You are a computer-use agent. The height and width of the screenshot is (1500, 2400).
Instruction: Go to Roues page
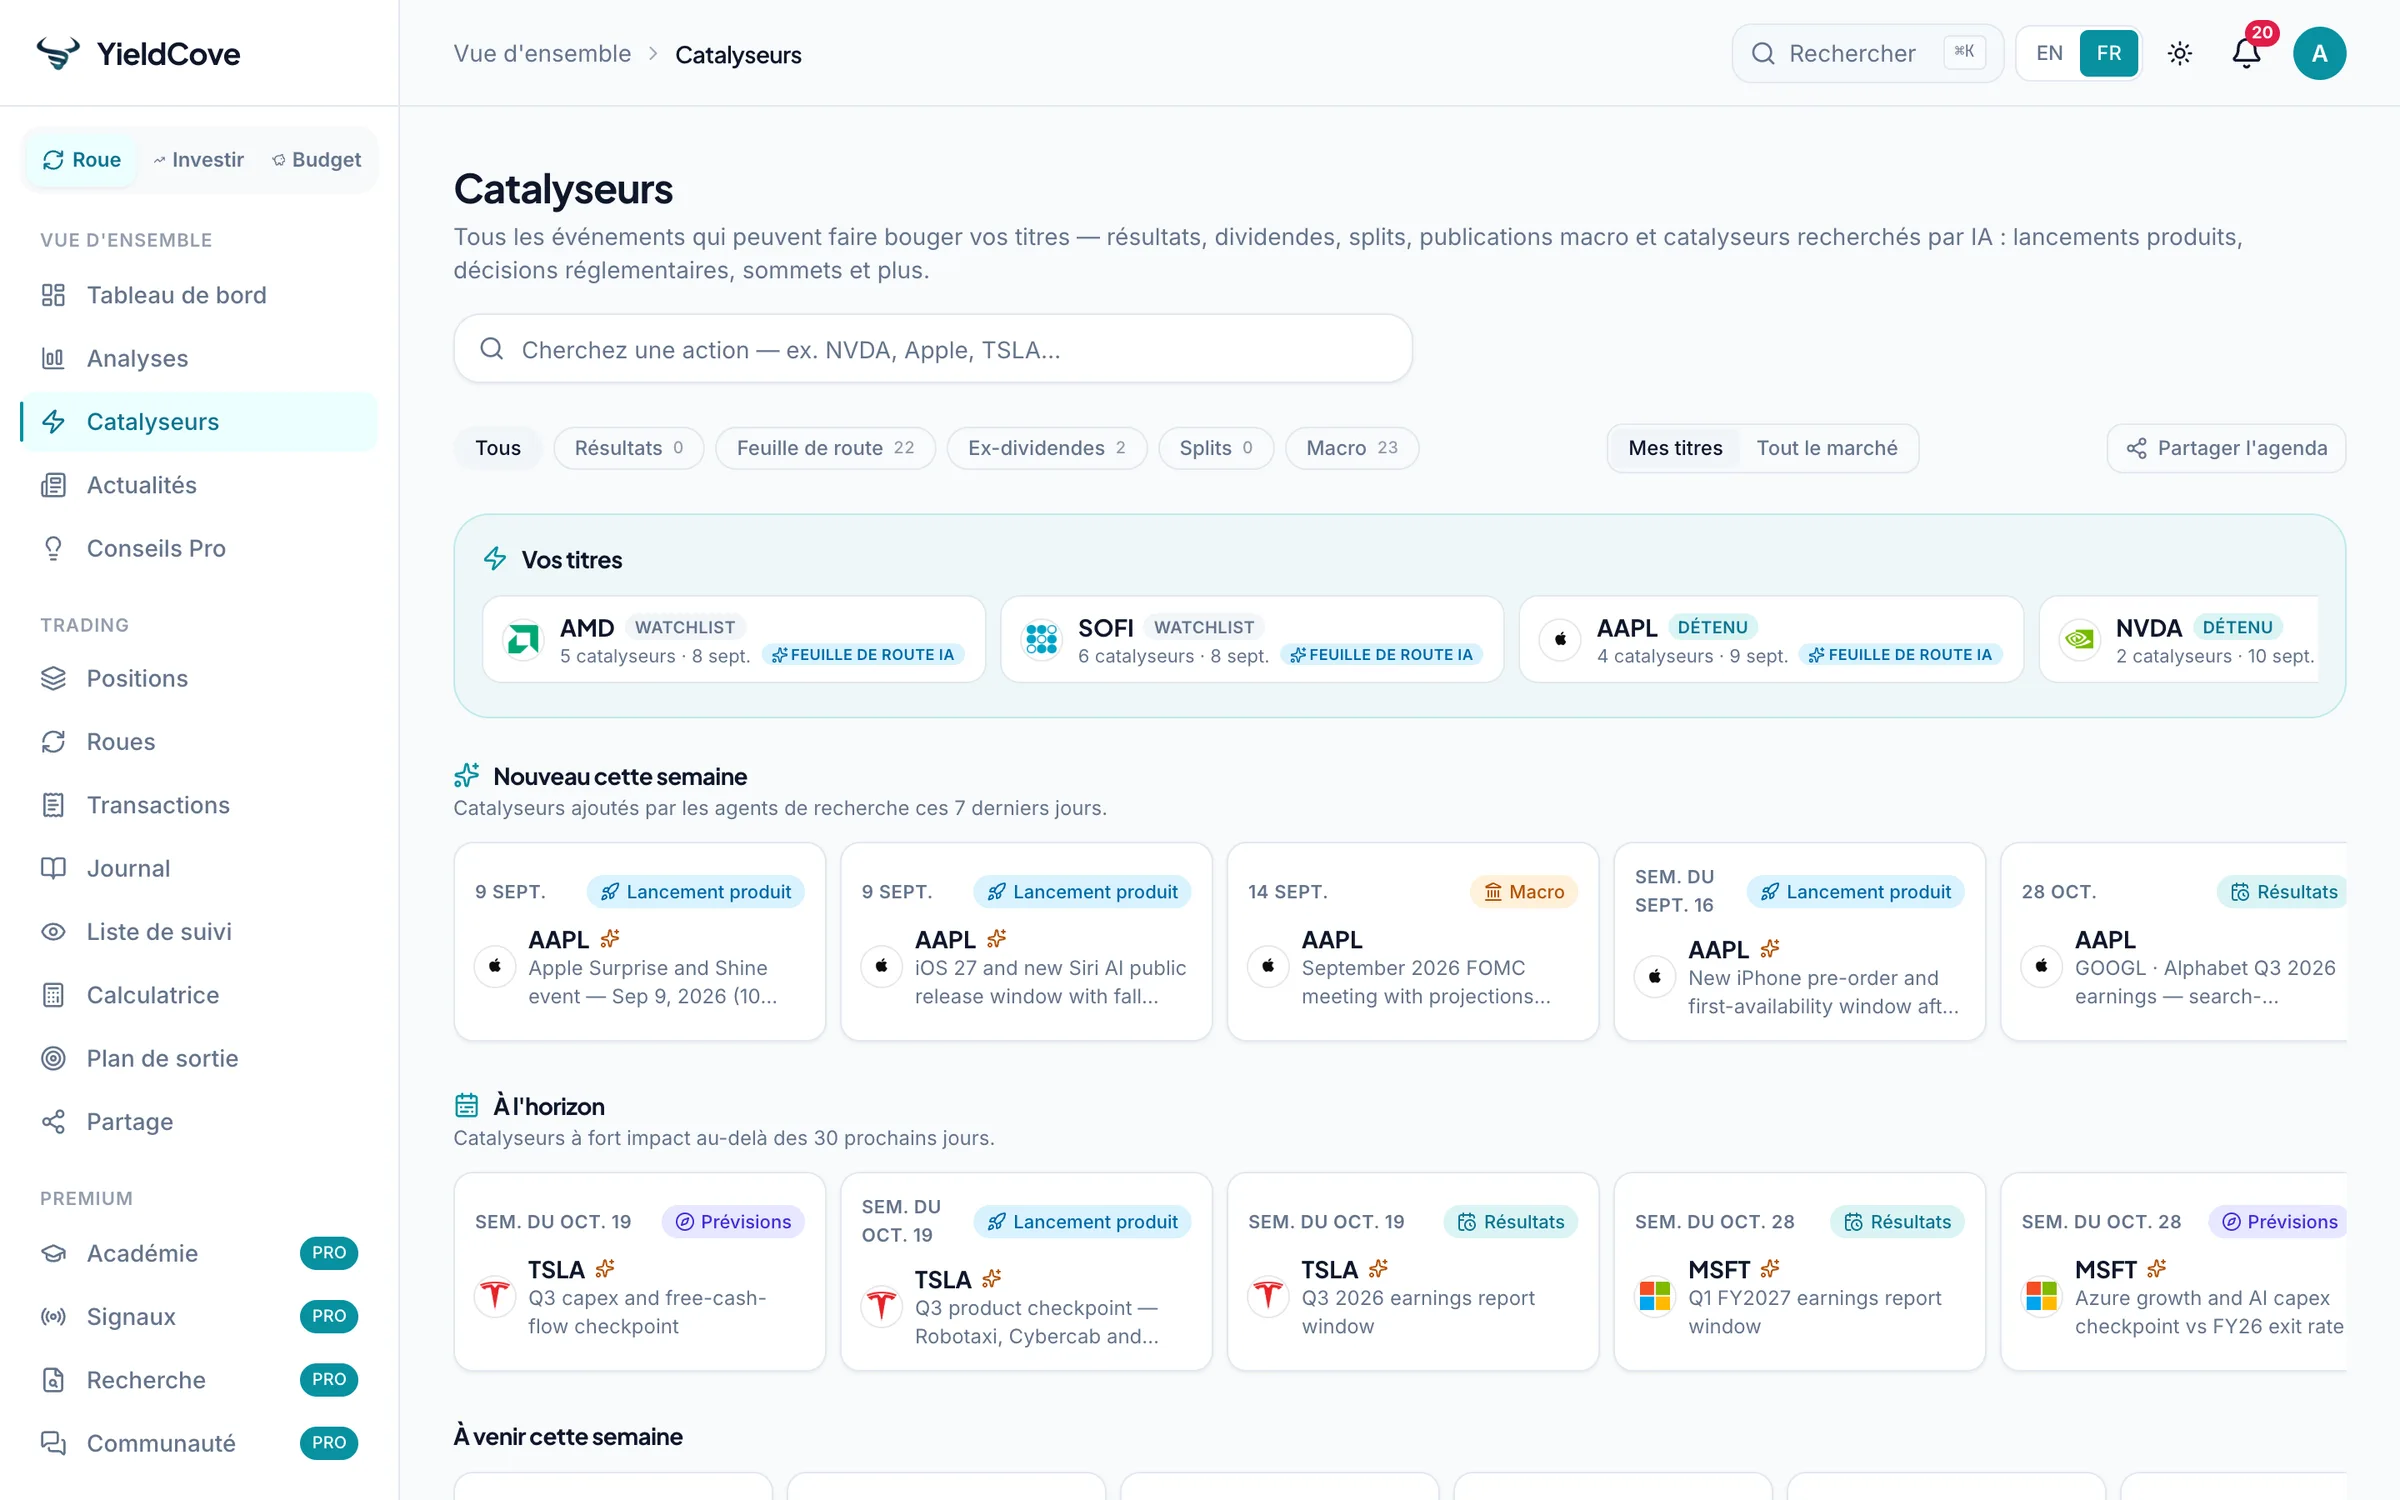pyautogui.click(x=199, y=741)
